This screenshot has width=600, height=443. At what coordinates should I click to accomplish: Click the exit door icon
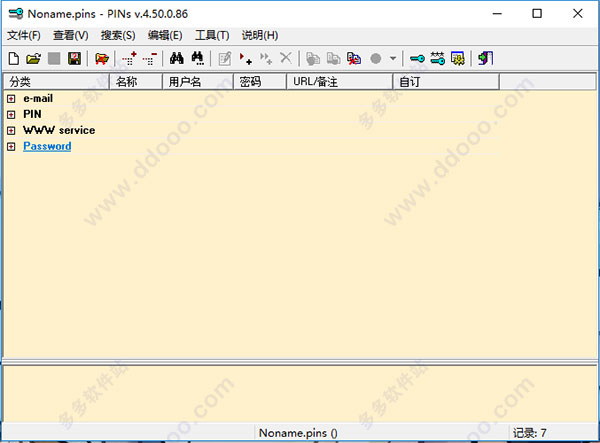click(486, 59)
